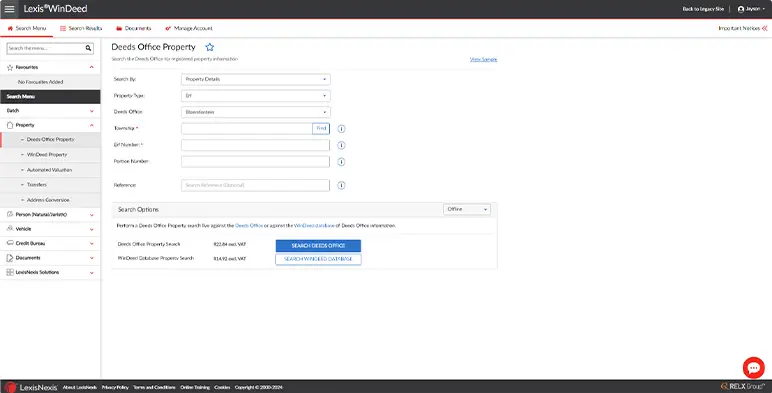This screenshot has width=772, height=393.
Task: Open the Cookies footer link
Action: pyautogui.click(x=222, y=388)
